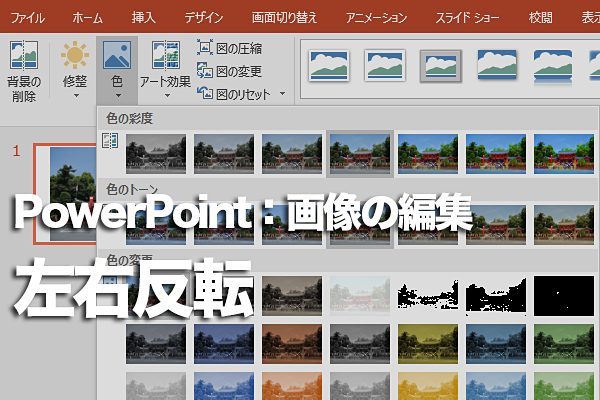600x400 pixels.
Task: Apply the fifth reflected picture style
Action: click(553, 66)
